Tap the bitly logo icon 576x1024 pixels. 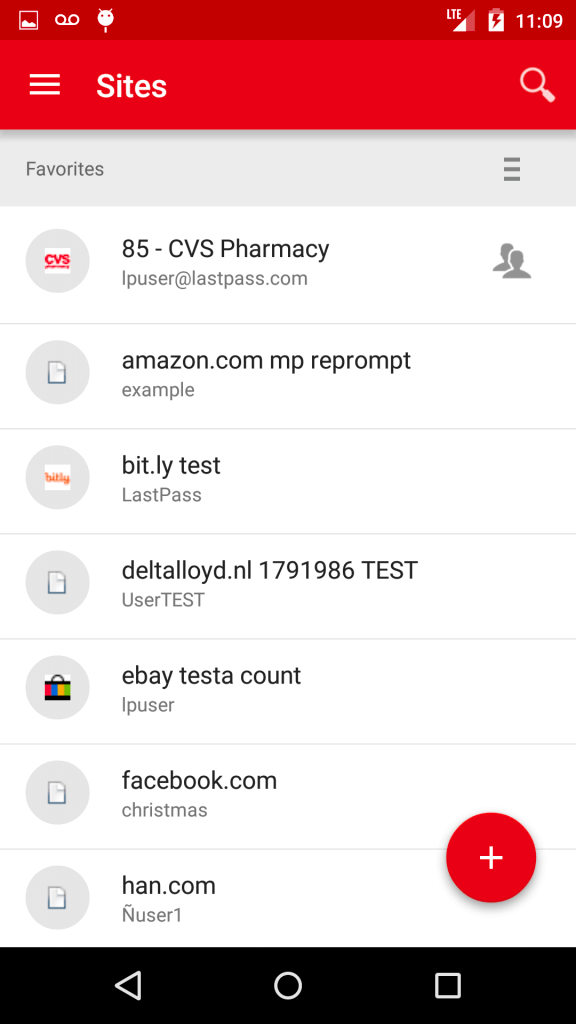(x=57, y=478)
